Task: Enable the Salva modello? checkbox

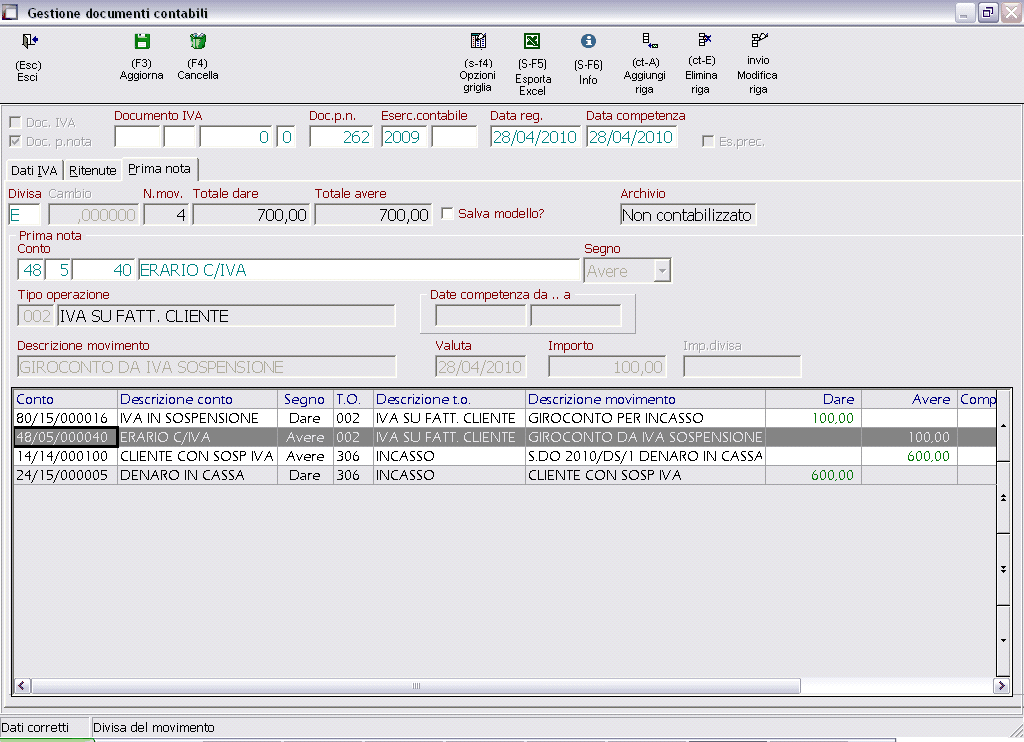Action: click(447, 214)
